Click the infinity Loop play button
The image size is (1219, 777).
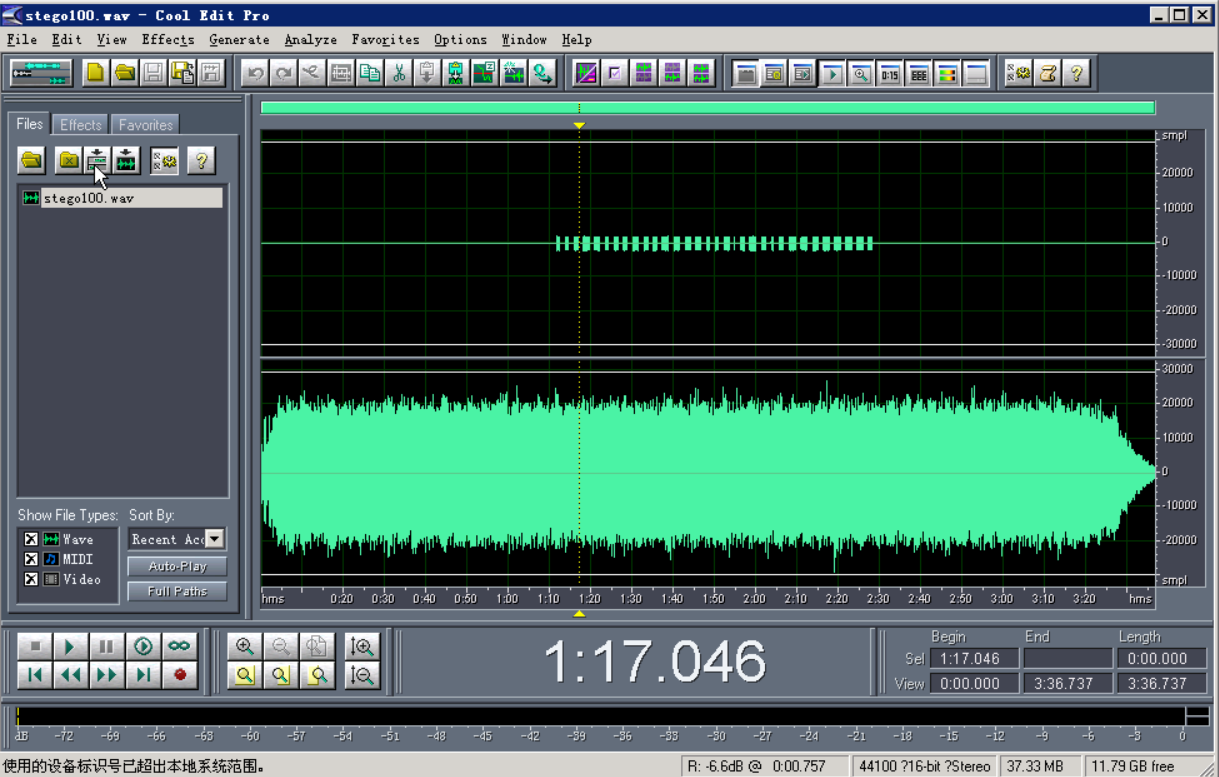point(179,647)
